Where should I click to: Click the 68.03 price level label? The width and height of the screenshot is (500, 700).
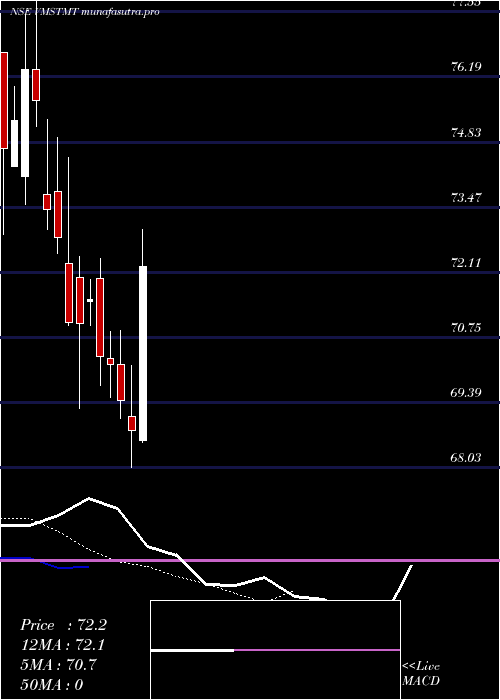pos(466,458)
